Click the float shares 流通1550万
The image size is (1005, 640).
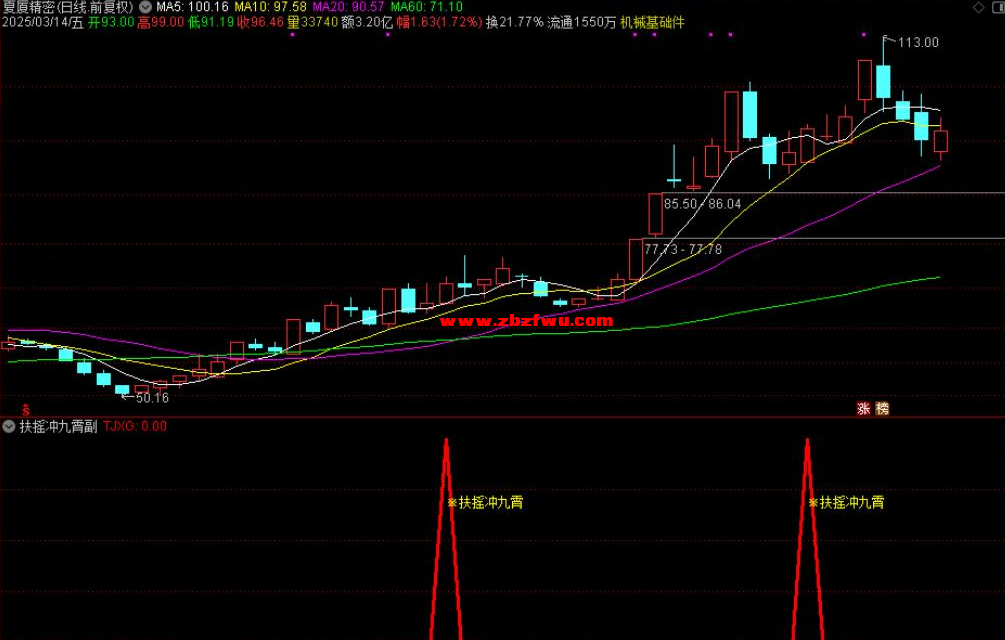[x=582, y=22]
